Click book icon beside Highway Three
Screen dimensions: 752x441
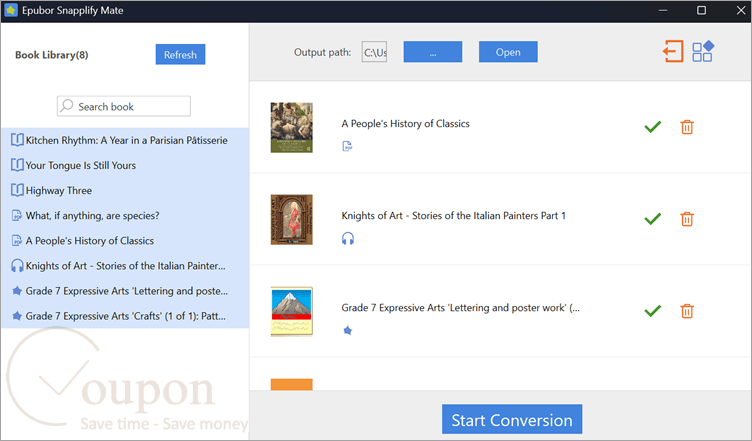(x=17, y=190)
